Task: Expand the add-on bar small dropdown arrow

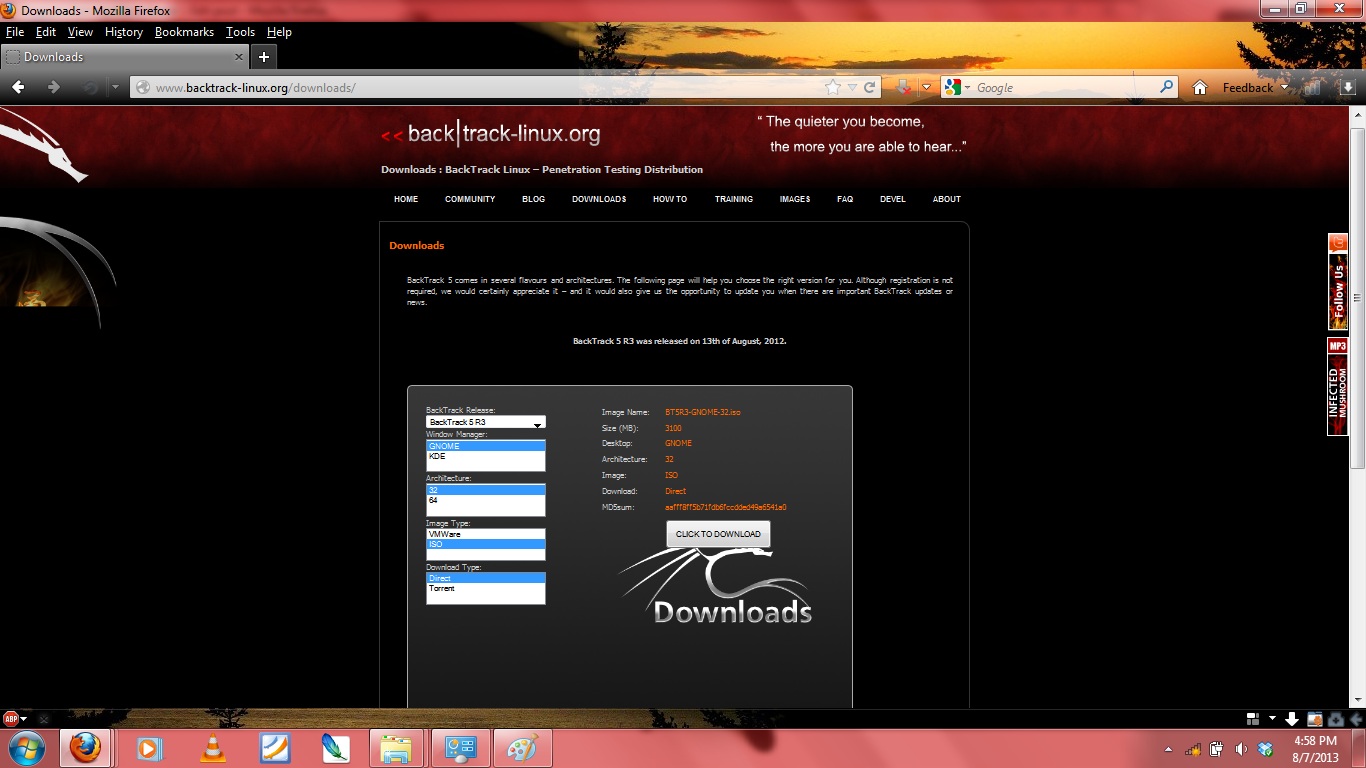Action: (x=1272, y=718)
